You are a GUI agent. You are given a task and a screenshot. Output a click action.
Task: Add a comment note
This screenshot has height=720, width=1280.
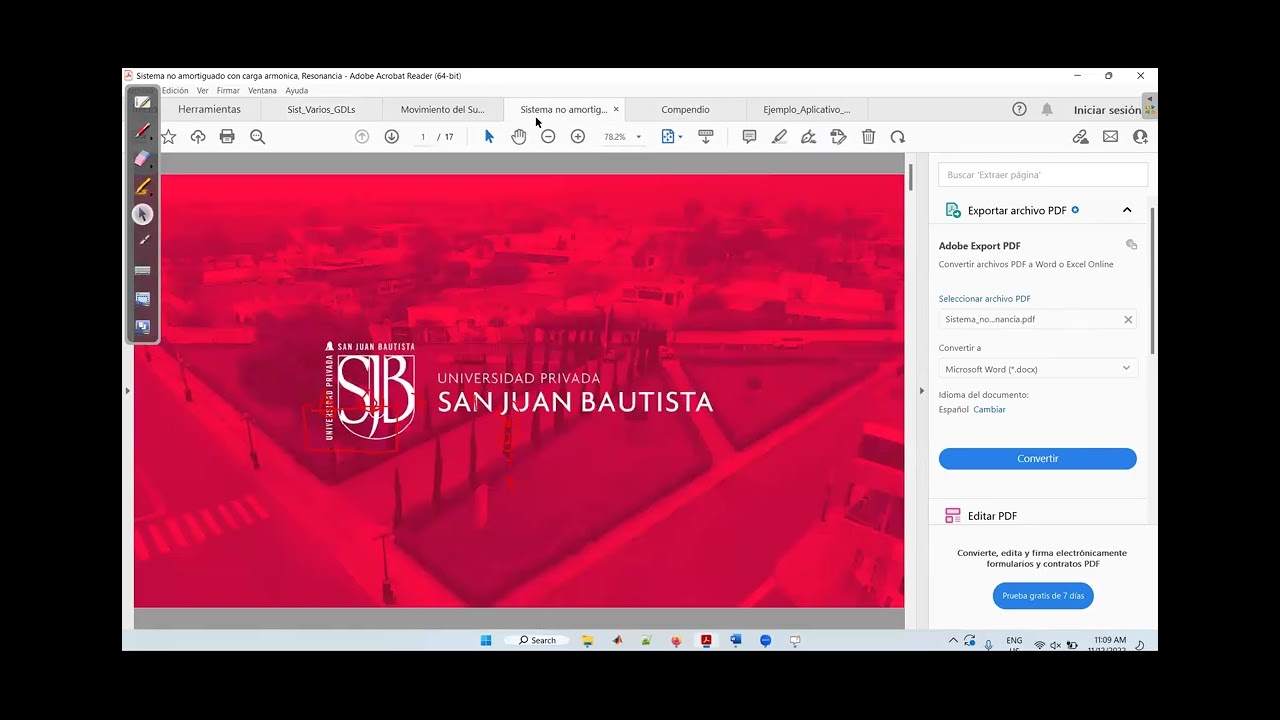click(x=749, y=137)
